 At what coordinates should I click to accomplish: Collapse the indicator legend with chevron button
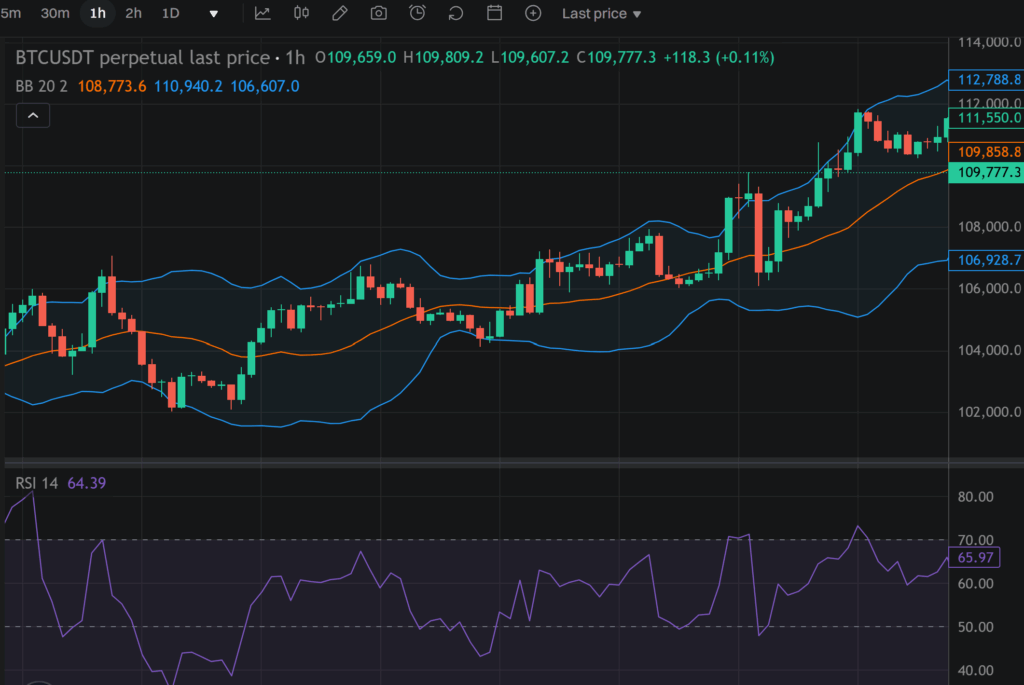33,116
